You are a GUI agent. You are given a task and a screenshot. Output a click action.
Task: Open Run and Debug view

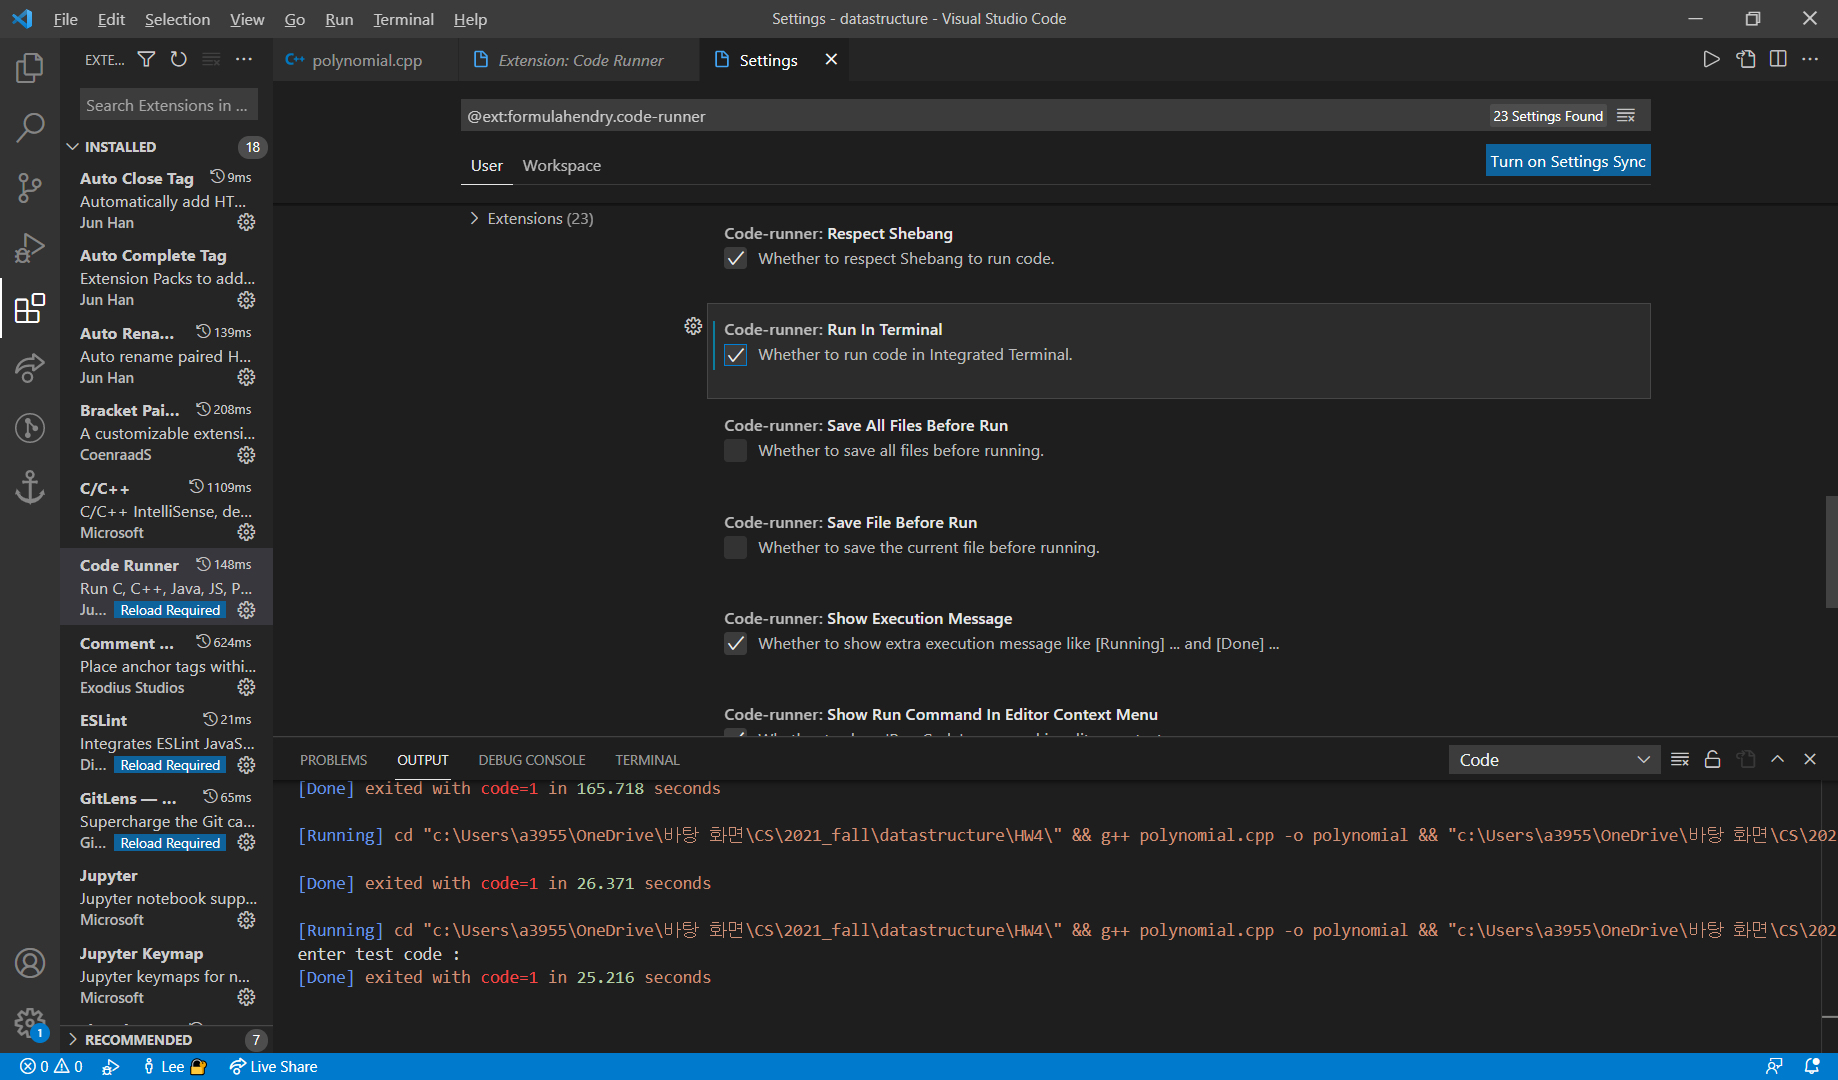(x=30, y=248)
